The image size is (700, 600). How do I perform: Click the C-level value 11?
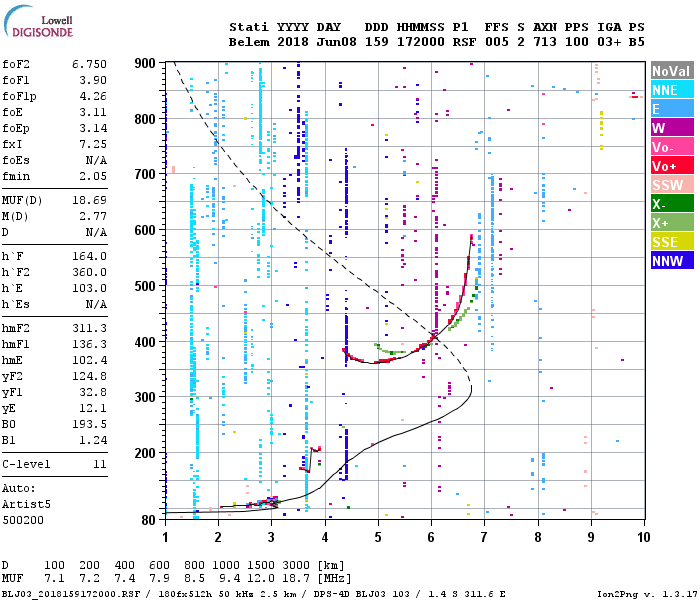(100, 464)
